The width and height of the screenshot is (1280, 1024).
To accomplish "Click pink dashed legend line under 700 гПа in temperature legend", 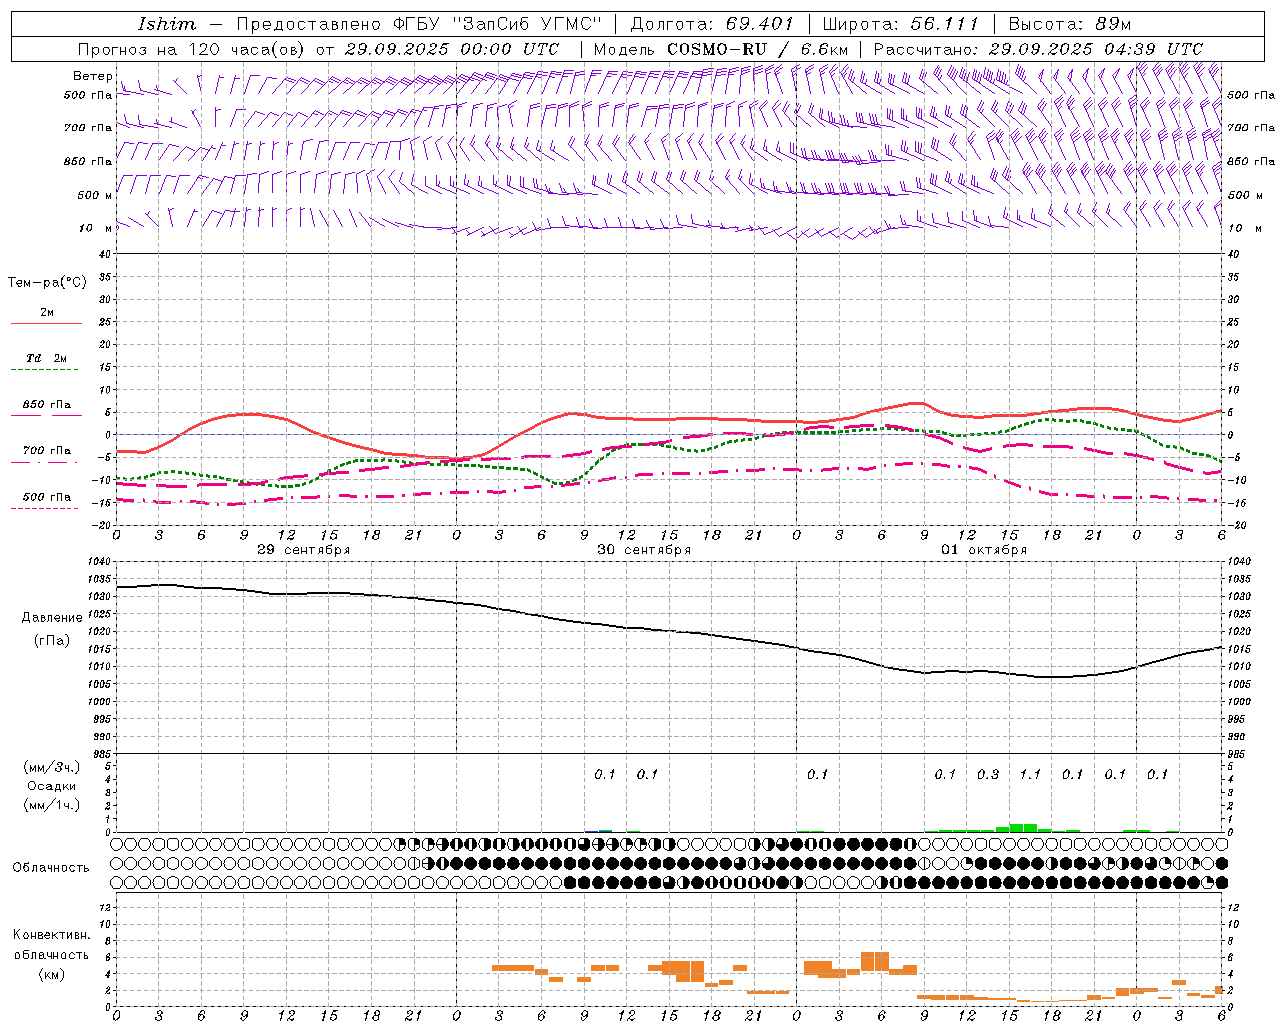I will (x=44, y=462).
